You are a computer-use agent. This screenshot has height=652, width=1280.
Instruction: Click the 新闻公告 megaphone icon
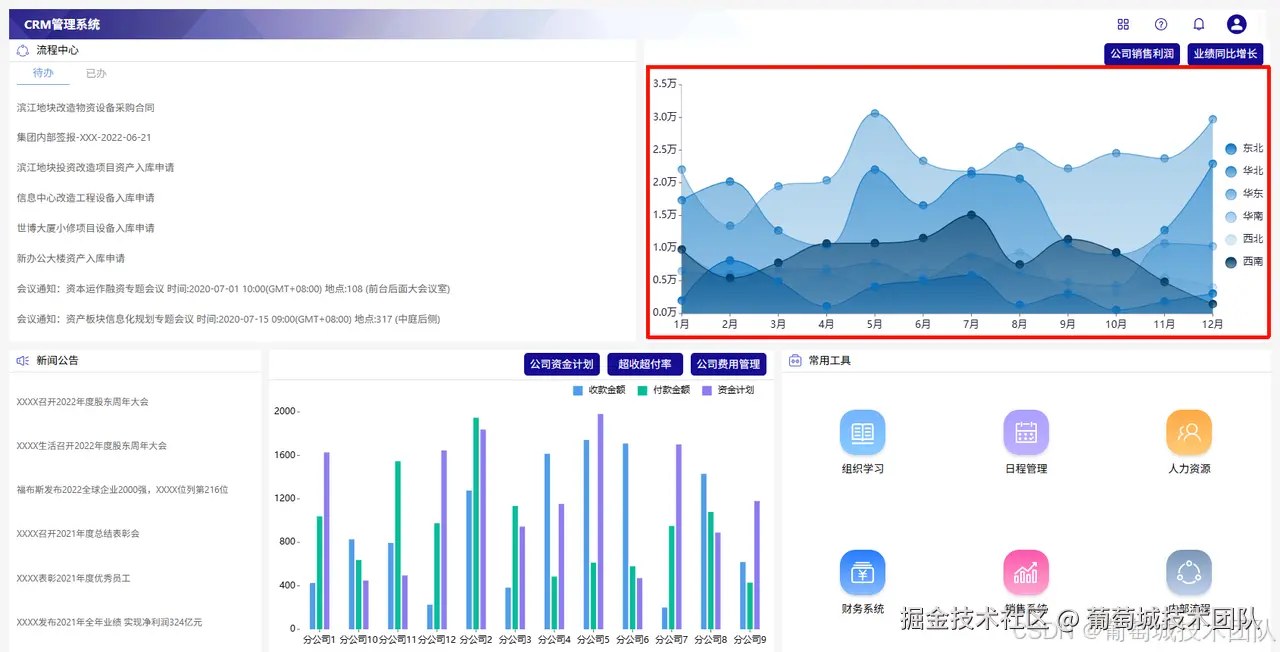click(23, 360)
